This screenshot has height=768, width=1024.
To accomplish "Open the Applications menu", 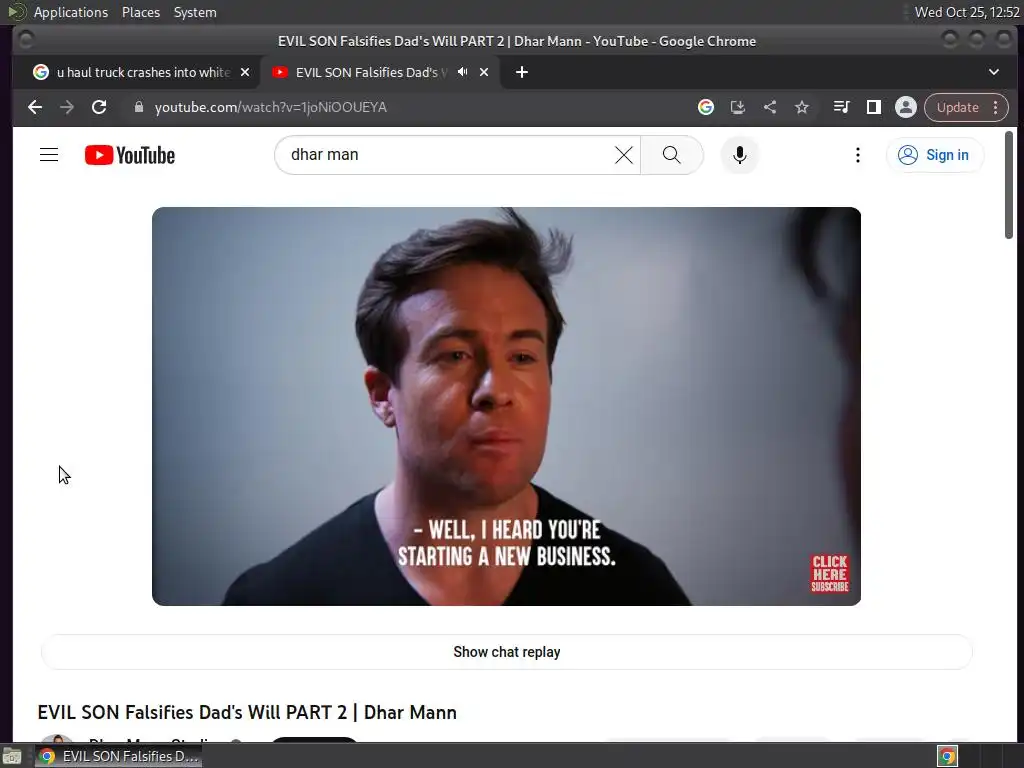I will [71, 12].
